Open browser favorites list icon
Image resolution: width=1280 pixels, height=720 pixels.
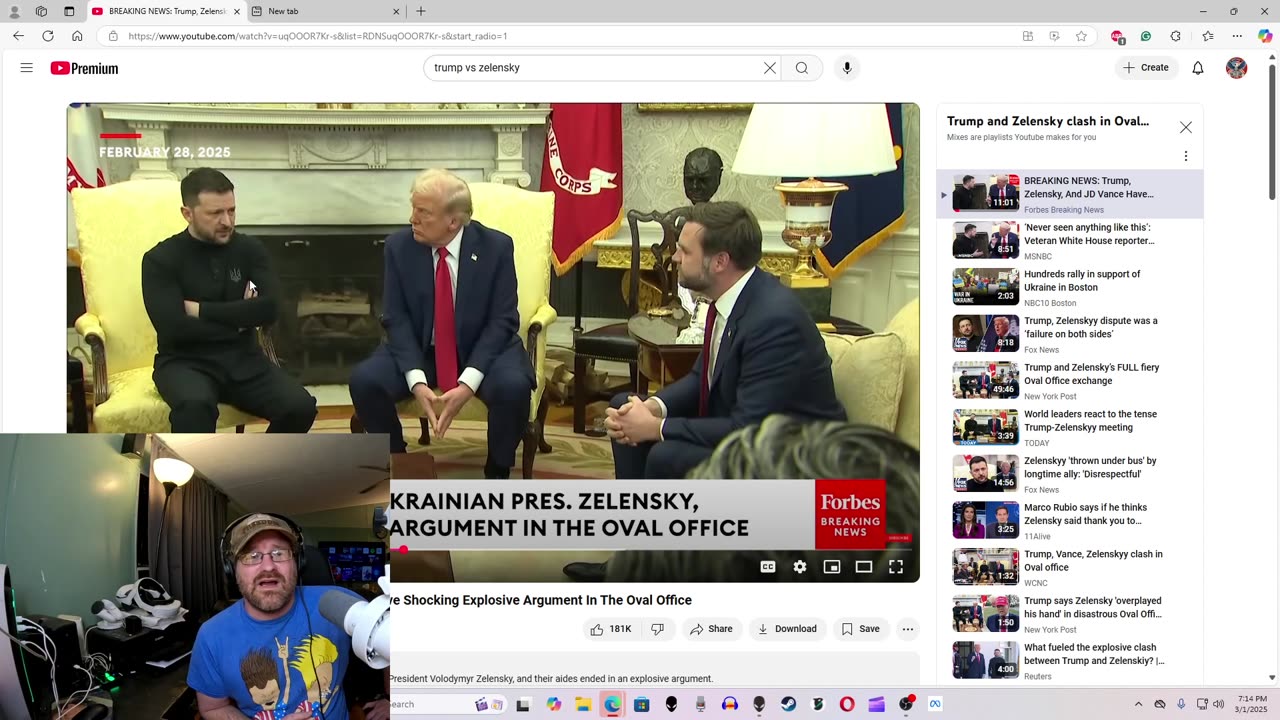coord(1208,36)
